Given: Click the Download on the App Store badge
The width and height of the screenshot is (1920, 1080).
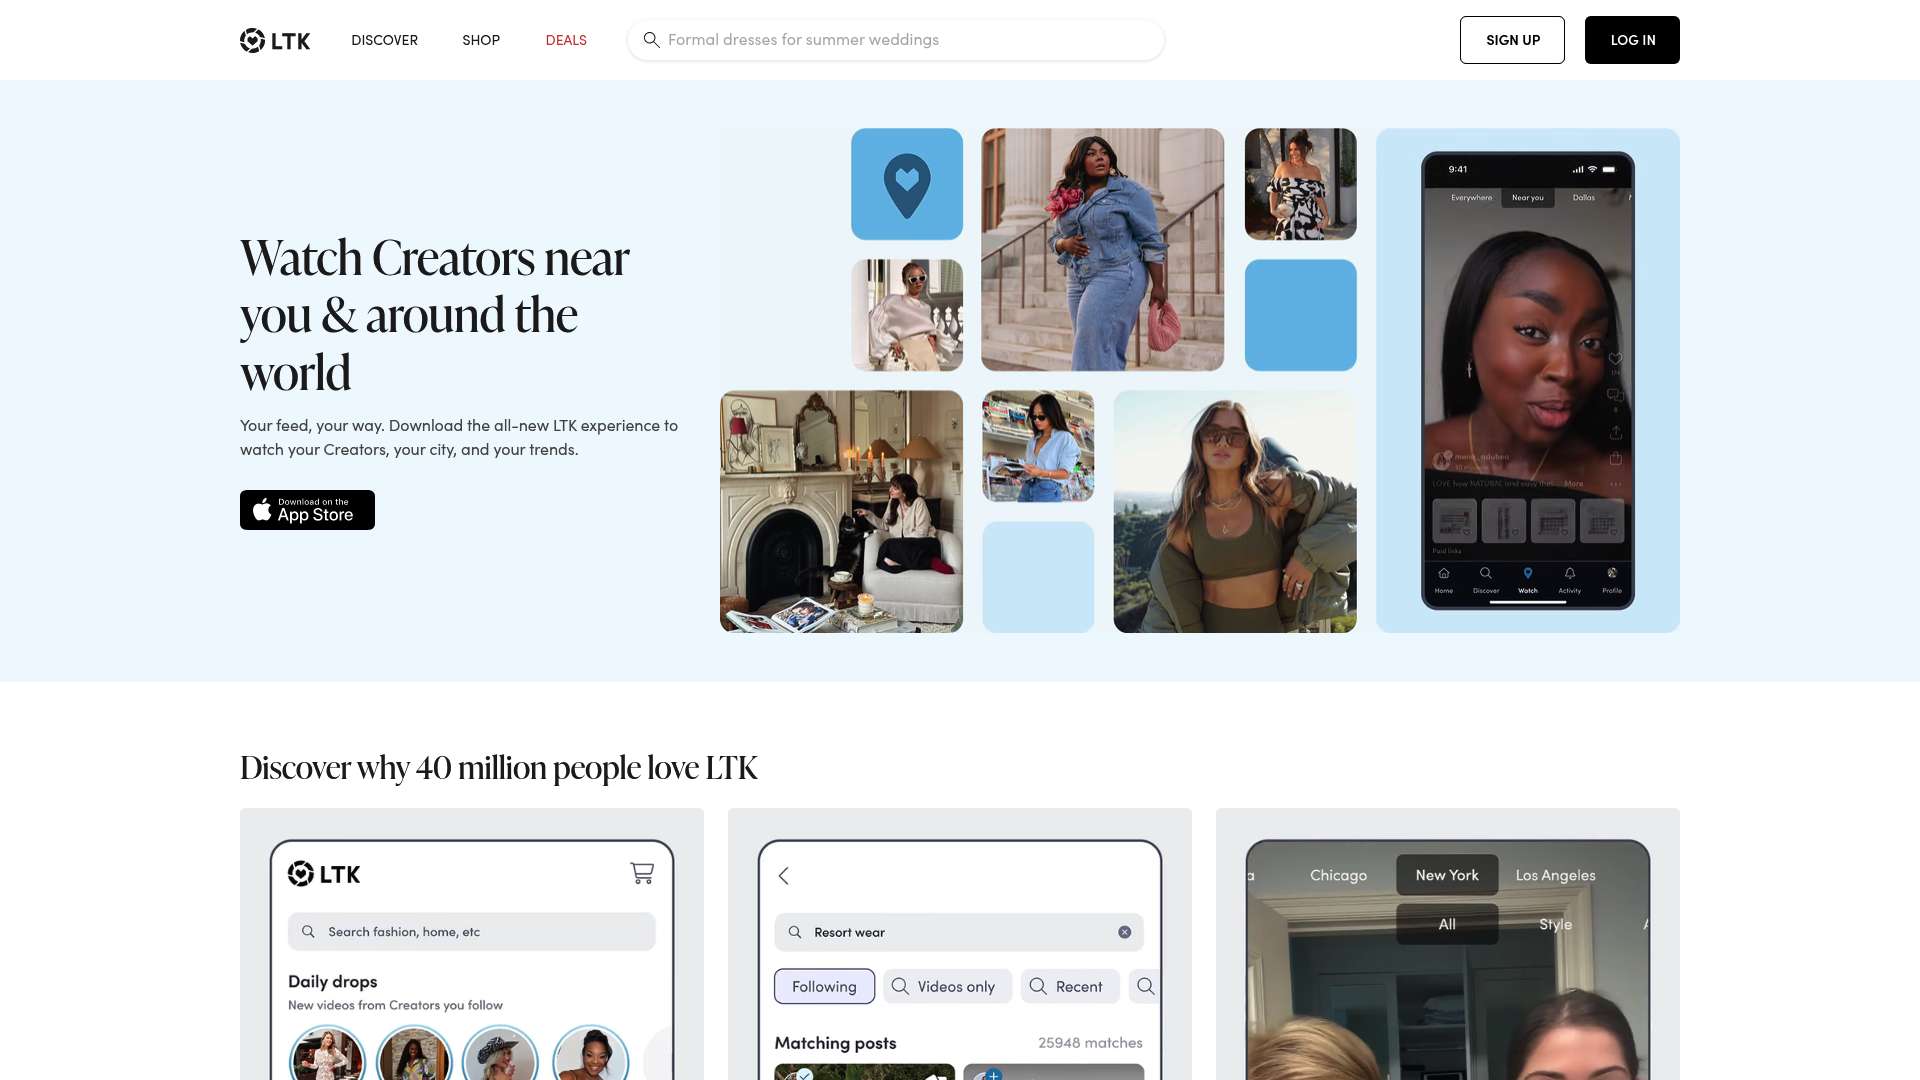Looking at the screenshot, I should click(307, 510).
